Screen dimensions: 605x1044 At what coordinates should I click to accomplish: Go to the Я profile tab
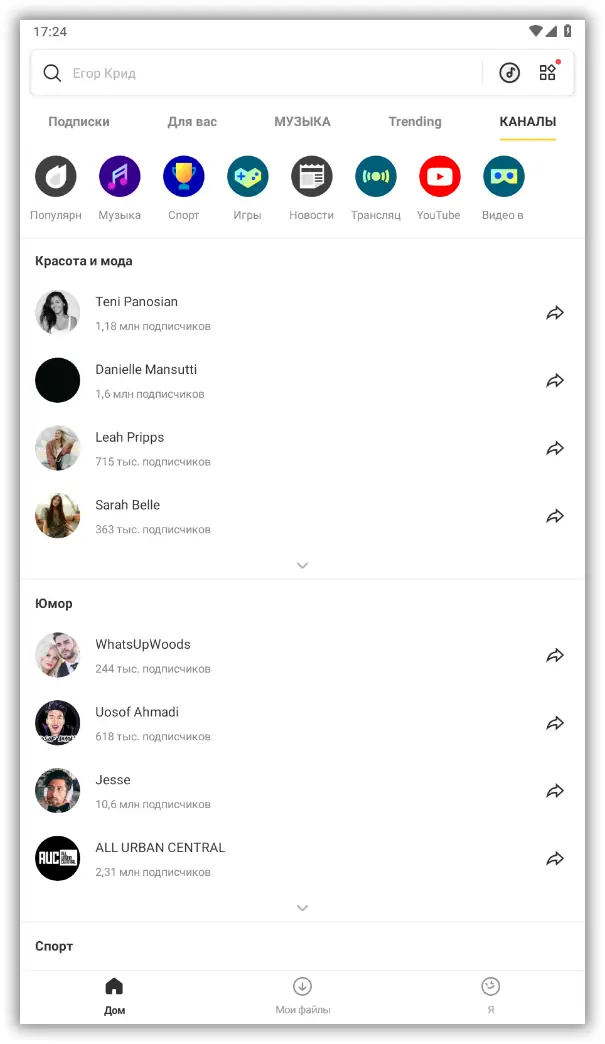[x=490, y=994]
